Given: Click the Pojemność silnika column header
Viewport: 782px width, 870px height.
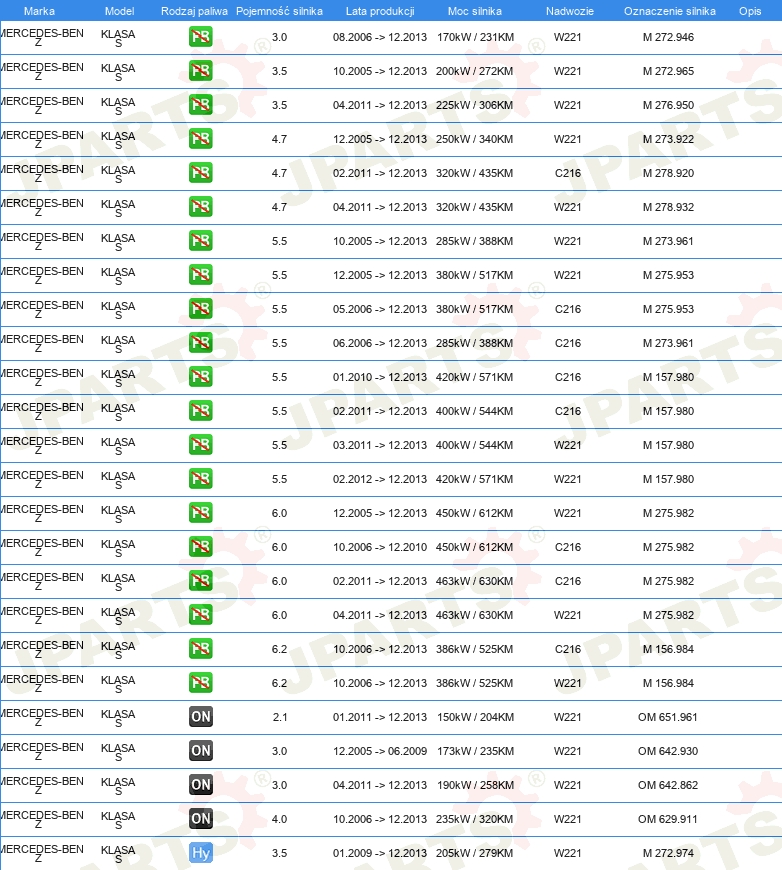Looking at the screenshot, I should [x=279, y=11].
